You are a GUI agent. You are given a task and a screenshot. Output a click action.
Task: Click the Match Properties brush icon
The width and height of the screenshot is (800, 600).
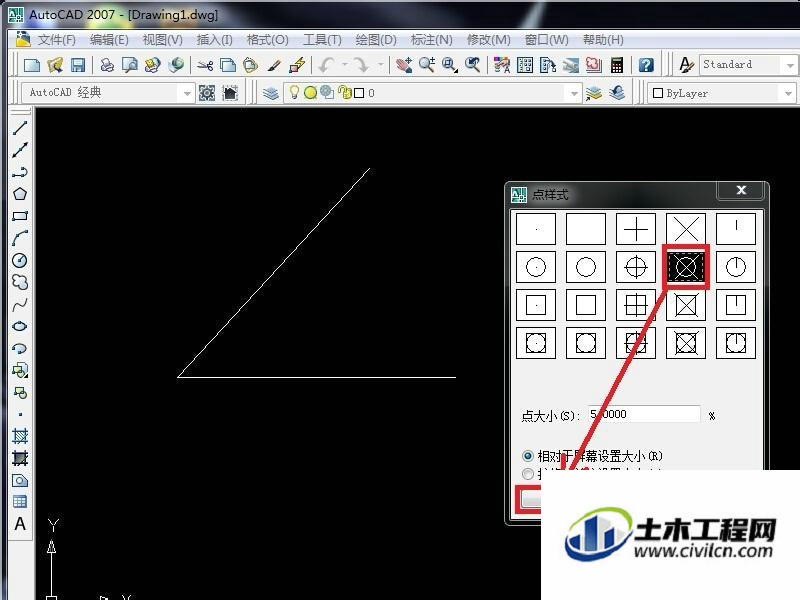(274, 65)
